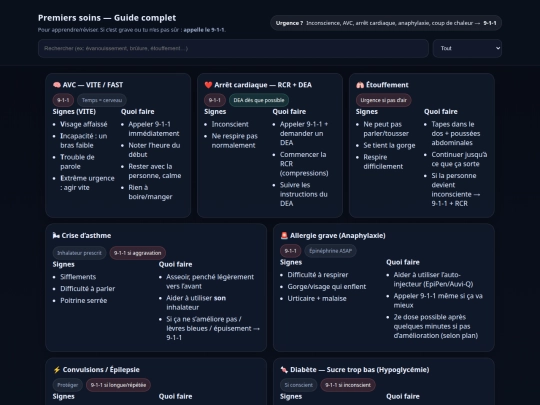Click Asseoir, penché légèrement vers l'avant
This screenshot has height=405, width=540.
pyautogui.click(x=210, y=282)
